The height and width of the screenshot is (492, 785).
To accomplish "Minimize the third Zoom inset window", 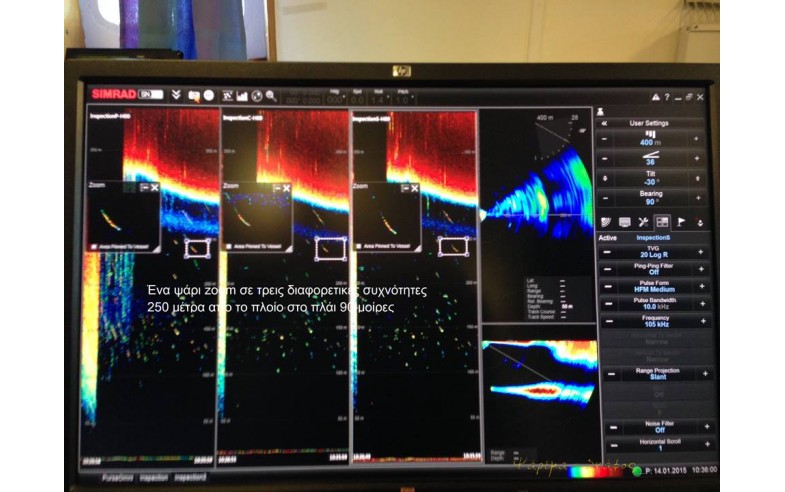I will coord(405,188).
